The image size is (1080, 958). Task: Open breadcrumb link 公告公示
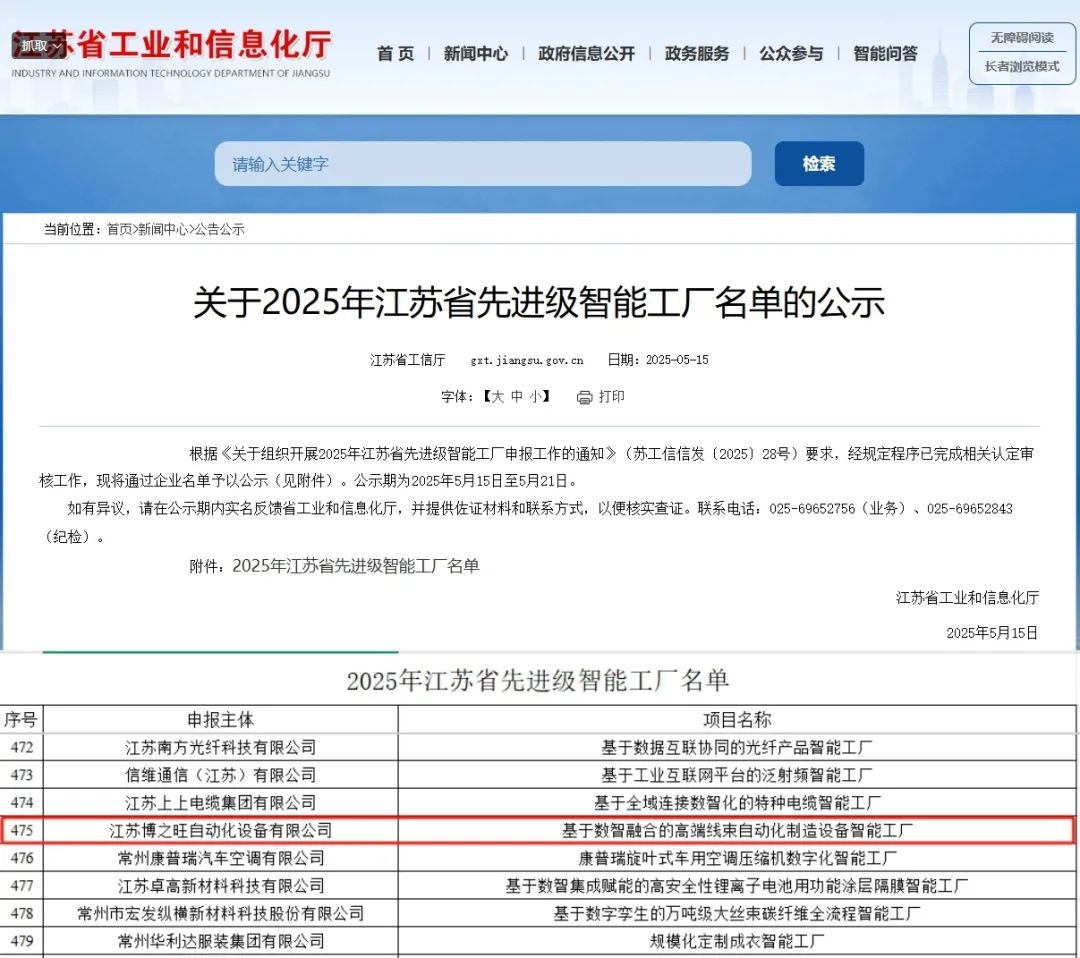219,229
